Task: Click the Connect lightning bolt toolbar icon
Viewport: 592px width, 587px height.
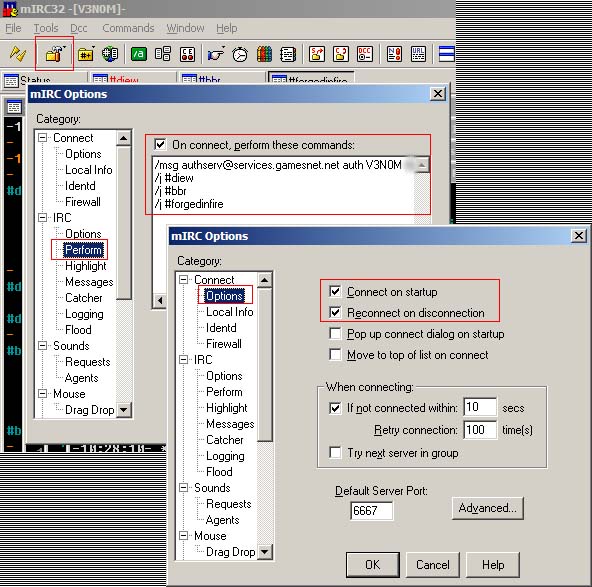Action: [x=17, y=54]
